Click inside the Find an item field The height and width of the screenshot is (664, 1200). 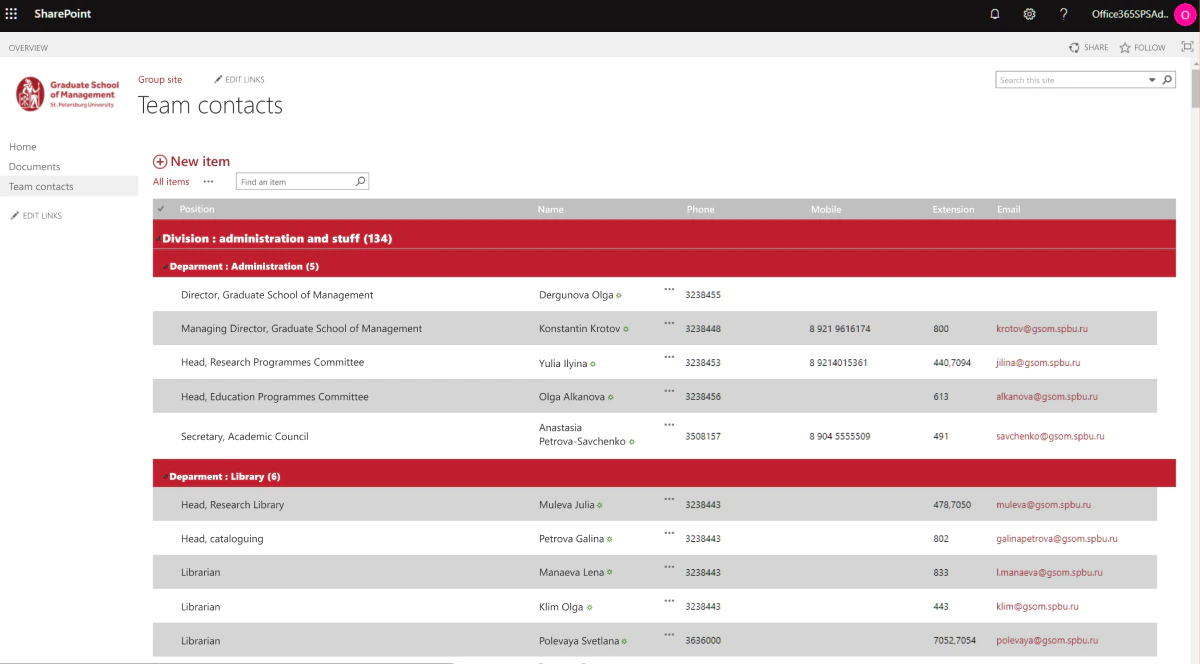[x=295, y=182]
